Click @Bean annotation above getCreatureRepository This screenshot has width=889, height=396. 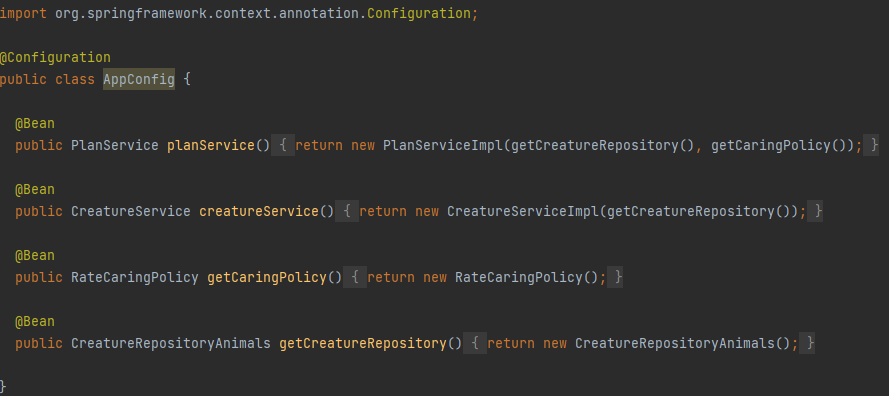coord(35,322)
